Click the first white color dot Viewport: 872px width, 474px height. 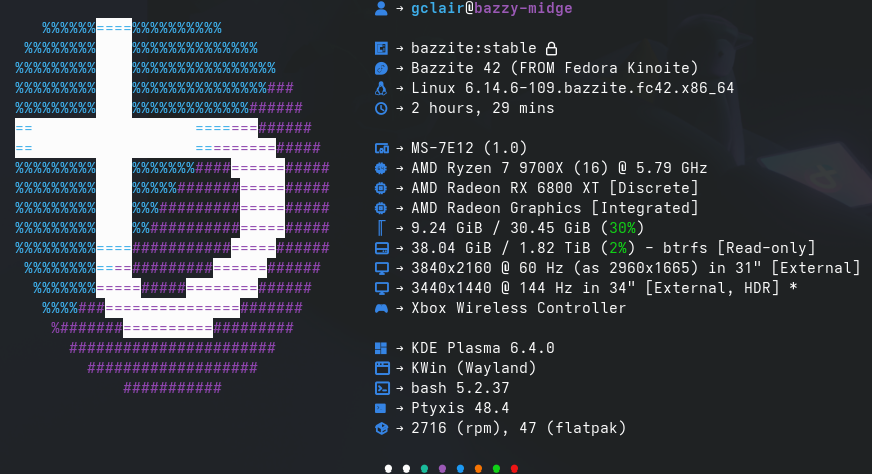(x=388, y=469)
